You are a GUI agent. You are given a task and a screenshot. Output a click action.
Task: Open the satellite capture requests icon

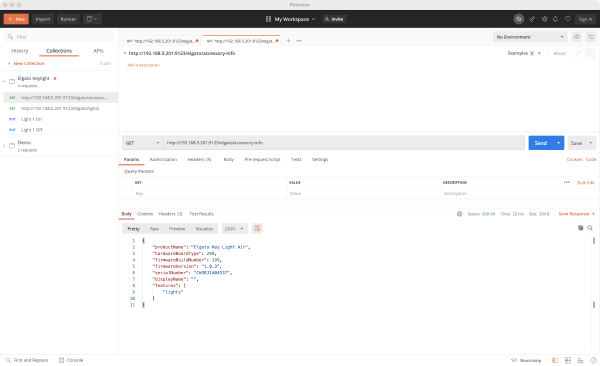532,19
